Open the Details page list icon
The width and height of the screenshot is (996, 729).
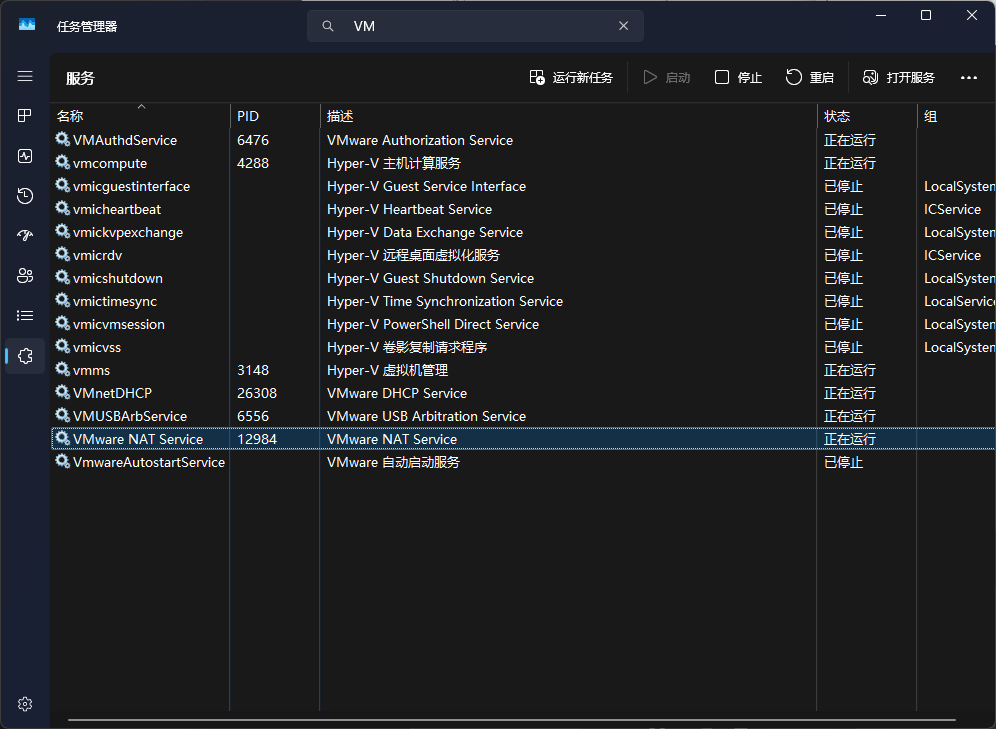[25, 316]
